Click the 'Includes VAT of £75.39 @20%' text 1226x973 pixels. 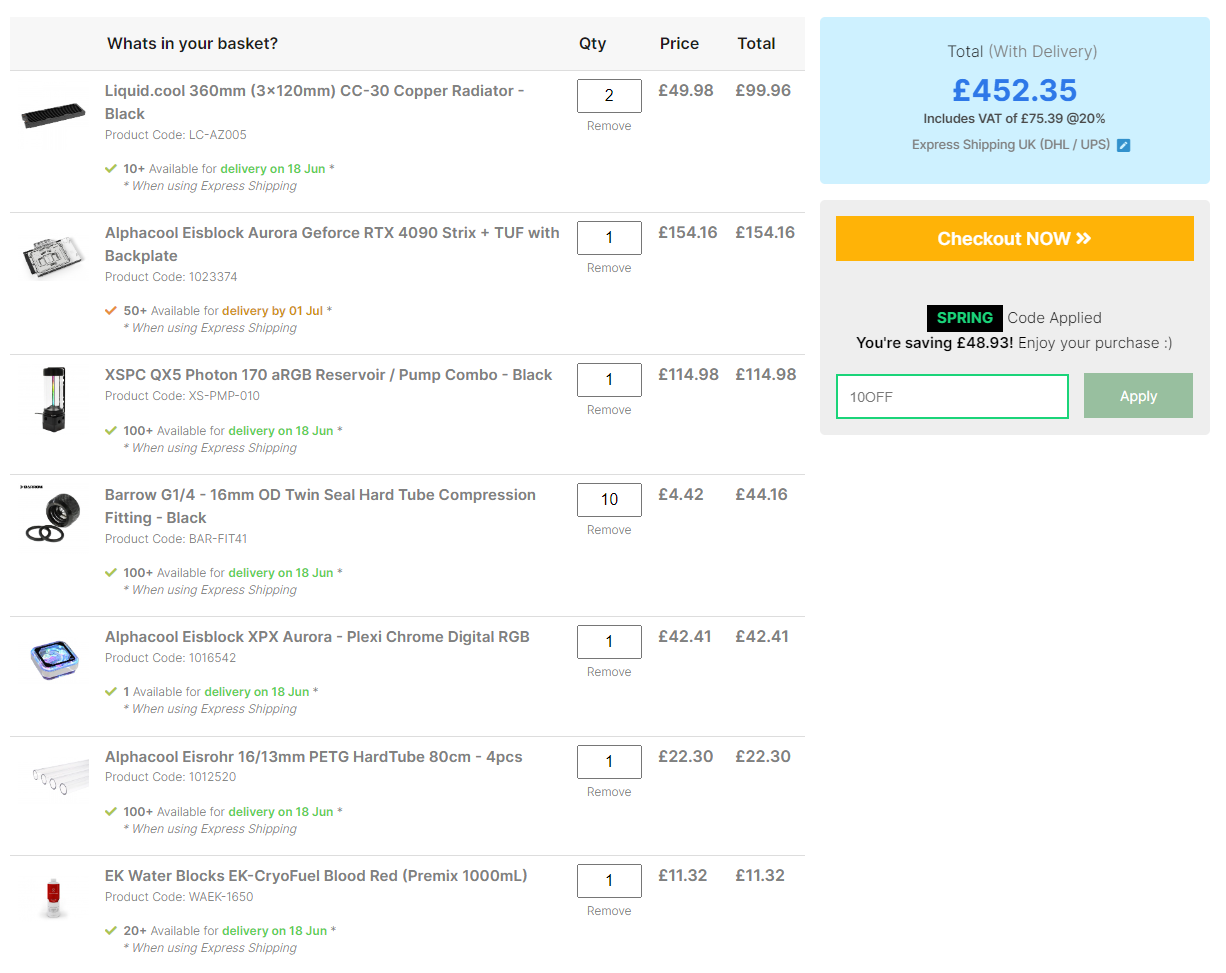(x=1014, y=118)
